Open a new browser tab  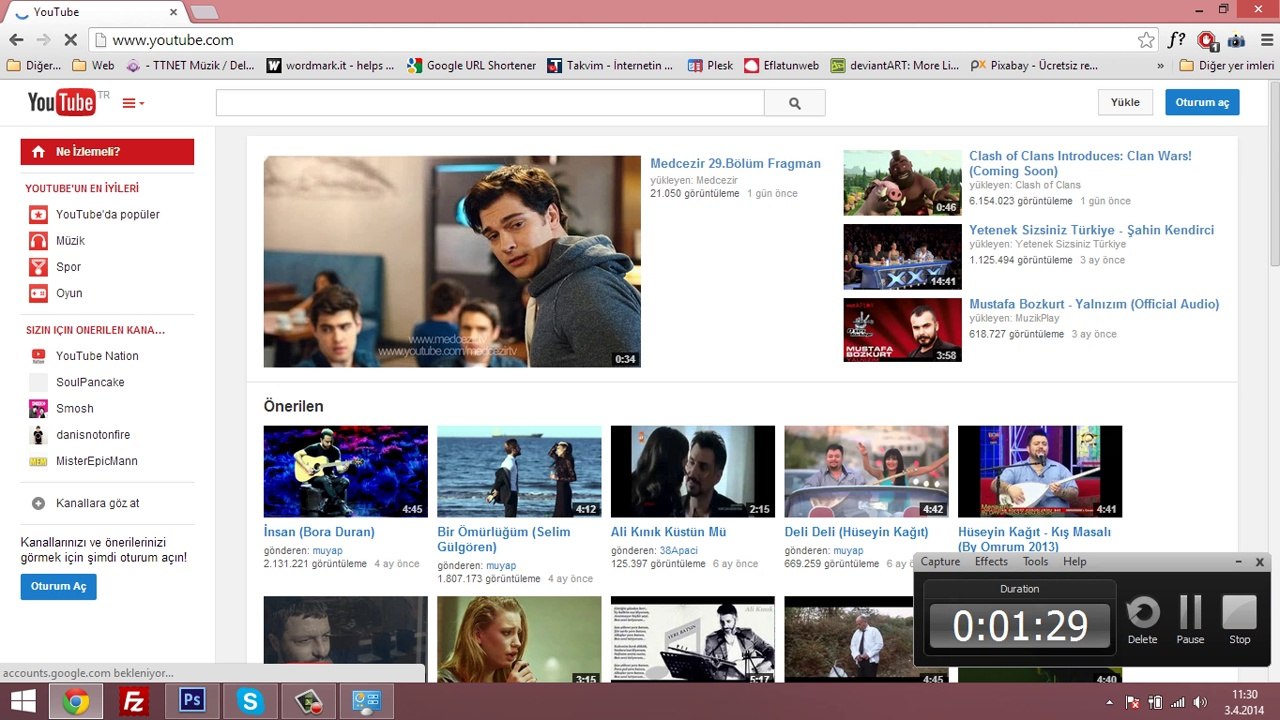(x=204, y=12)
